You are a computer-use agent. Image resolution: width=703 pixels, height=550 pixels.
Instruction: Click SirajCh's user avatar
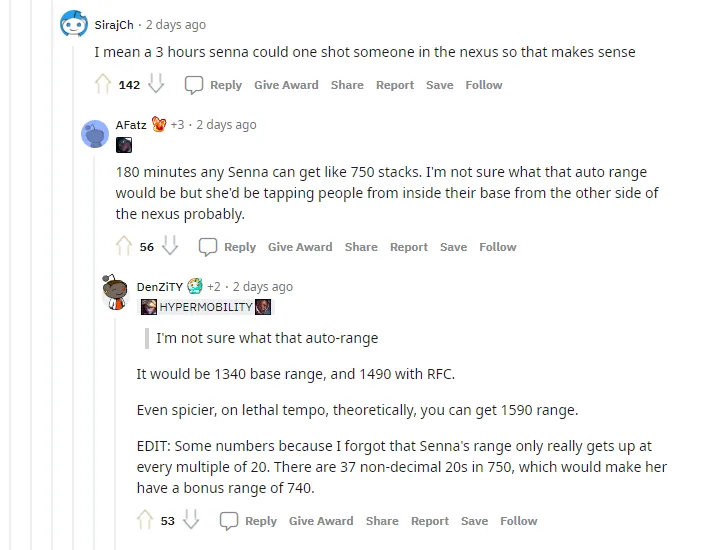tap(73, 24)
